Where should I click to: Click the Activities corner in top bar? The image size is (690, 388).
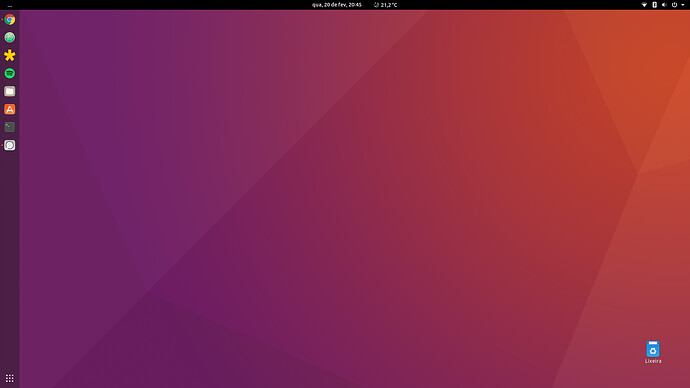tap(10, 5)
